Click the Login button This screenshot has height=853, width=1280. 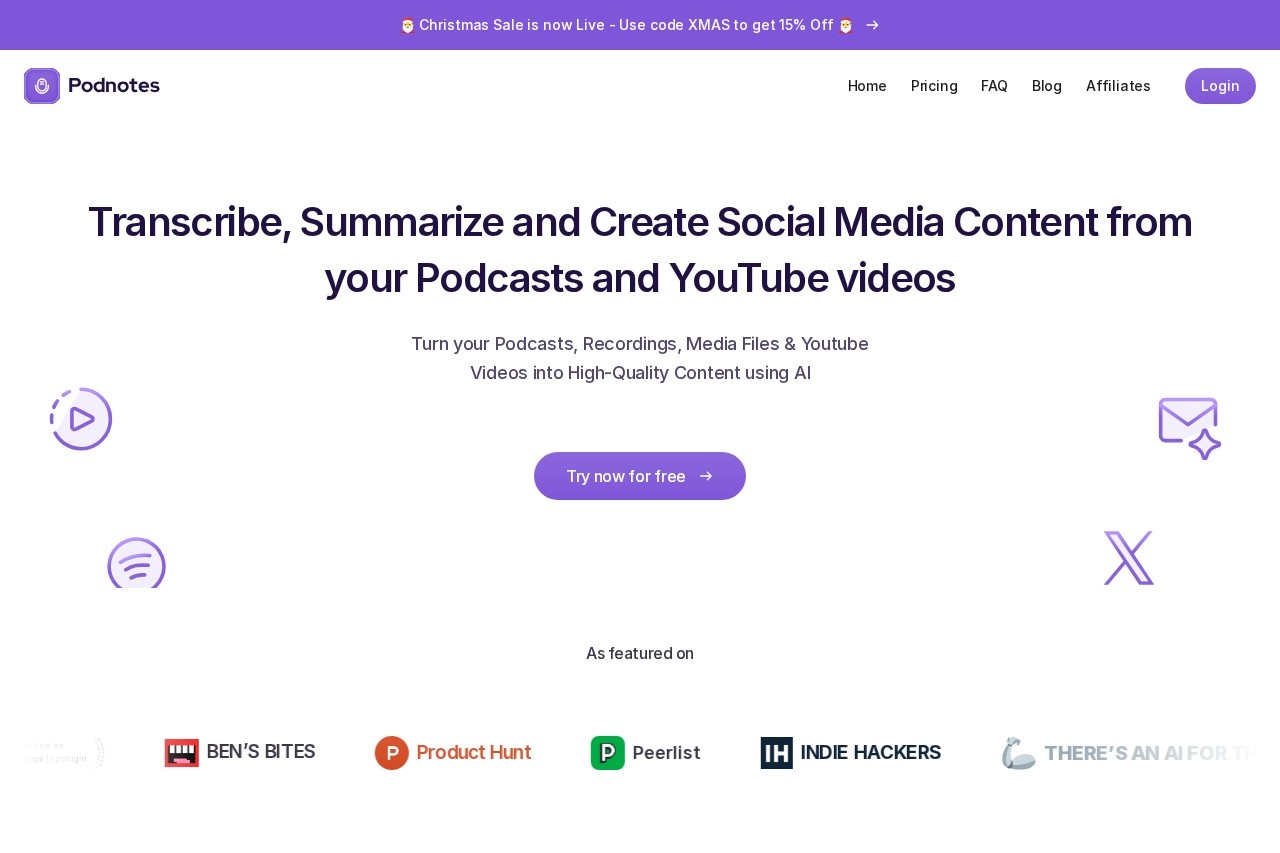pos(1220,86)
